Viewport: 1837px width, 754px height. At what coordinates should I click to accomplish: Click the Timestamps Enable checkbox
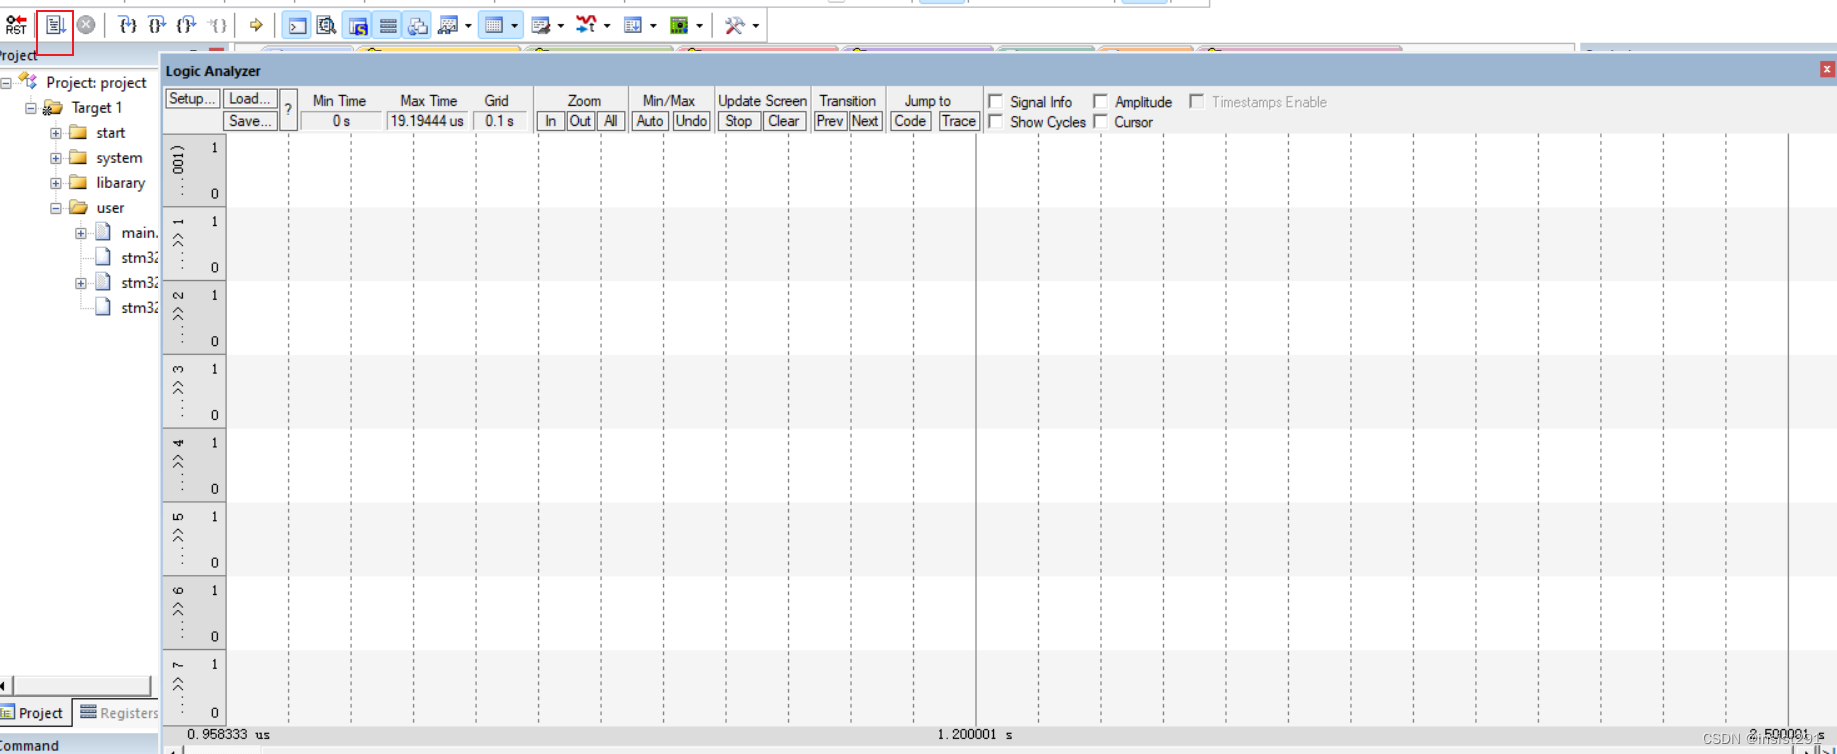point(1196,101)
